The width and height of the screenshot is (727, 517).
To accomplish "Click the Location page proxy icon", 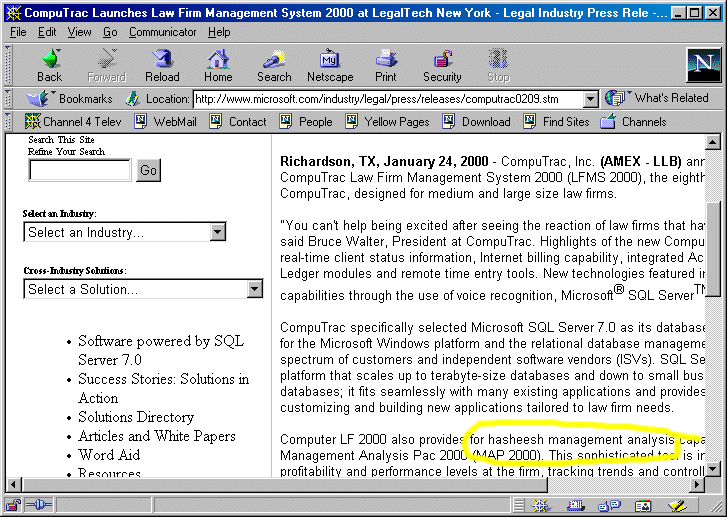I will coord(133,99).
